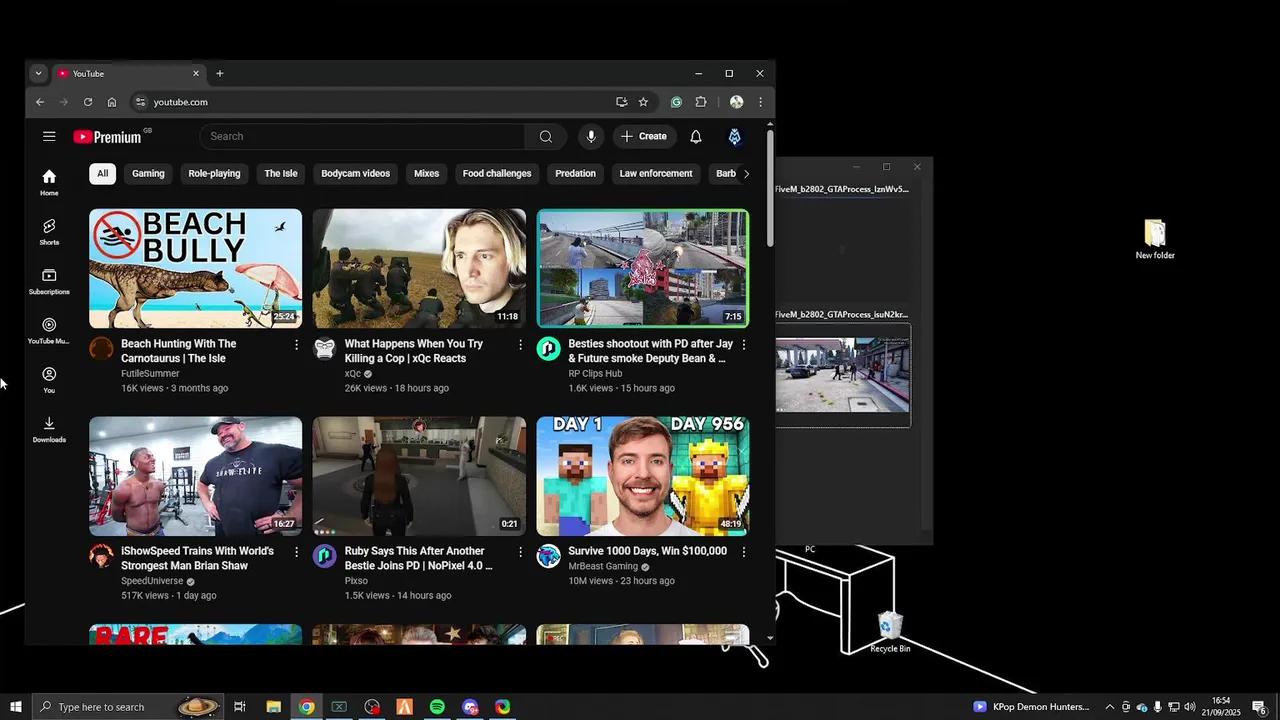Open the FutileSummer channel link

[150, 374]
